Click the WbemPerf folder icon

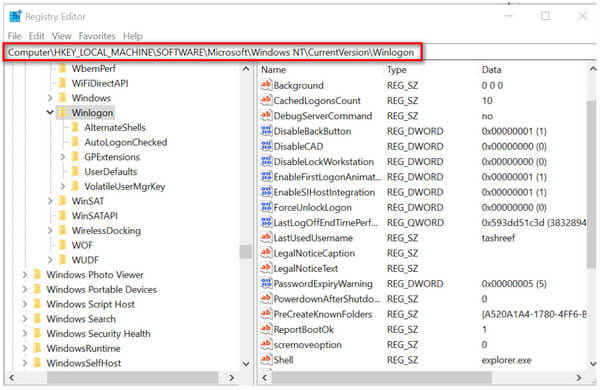pyautogui.click(x=62, y=68)
